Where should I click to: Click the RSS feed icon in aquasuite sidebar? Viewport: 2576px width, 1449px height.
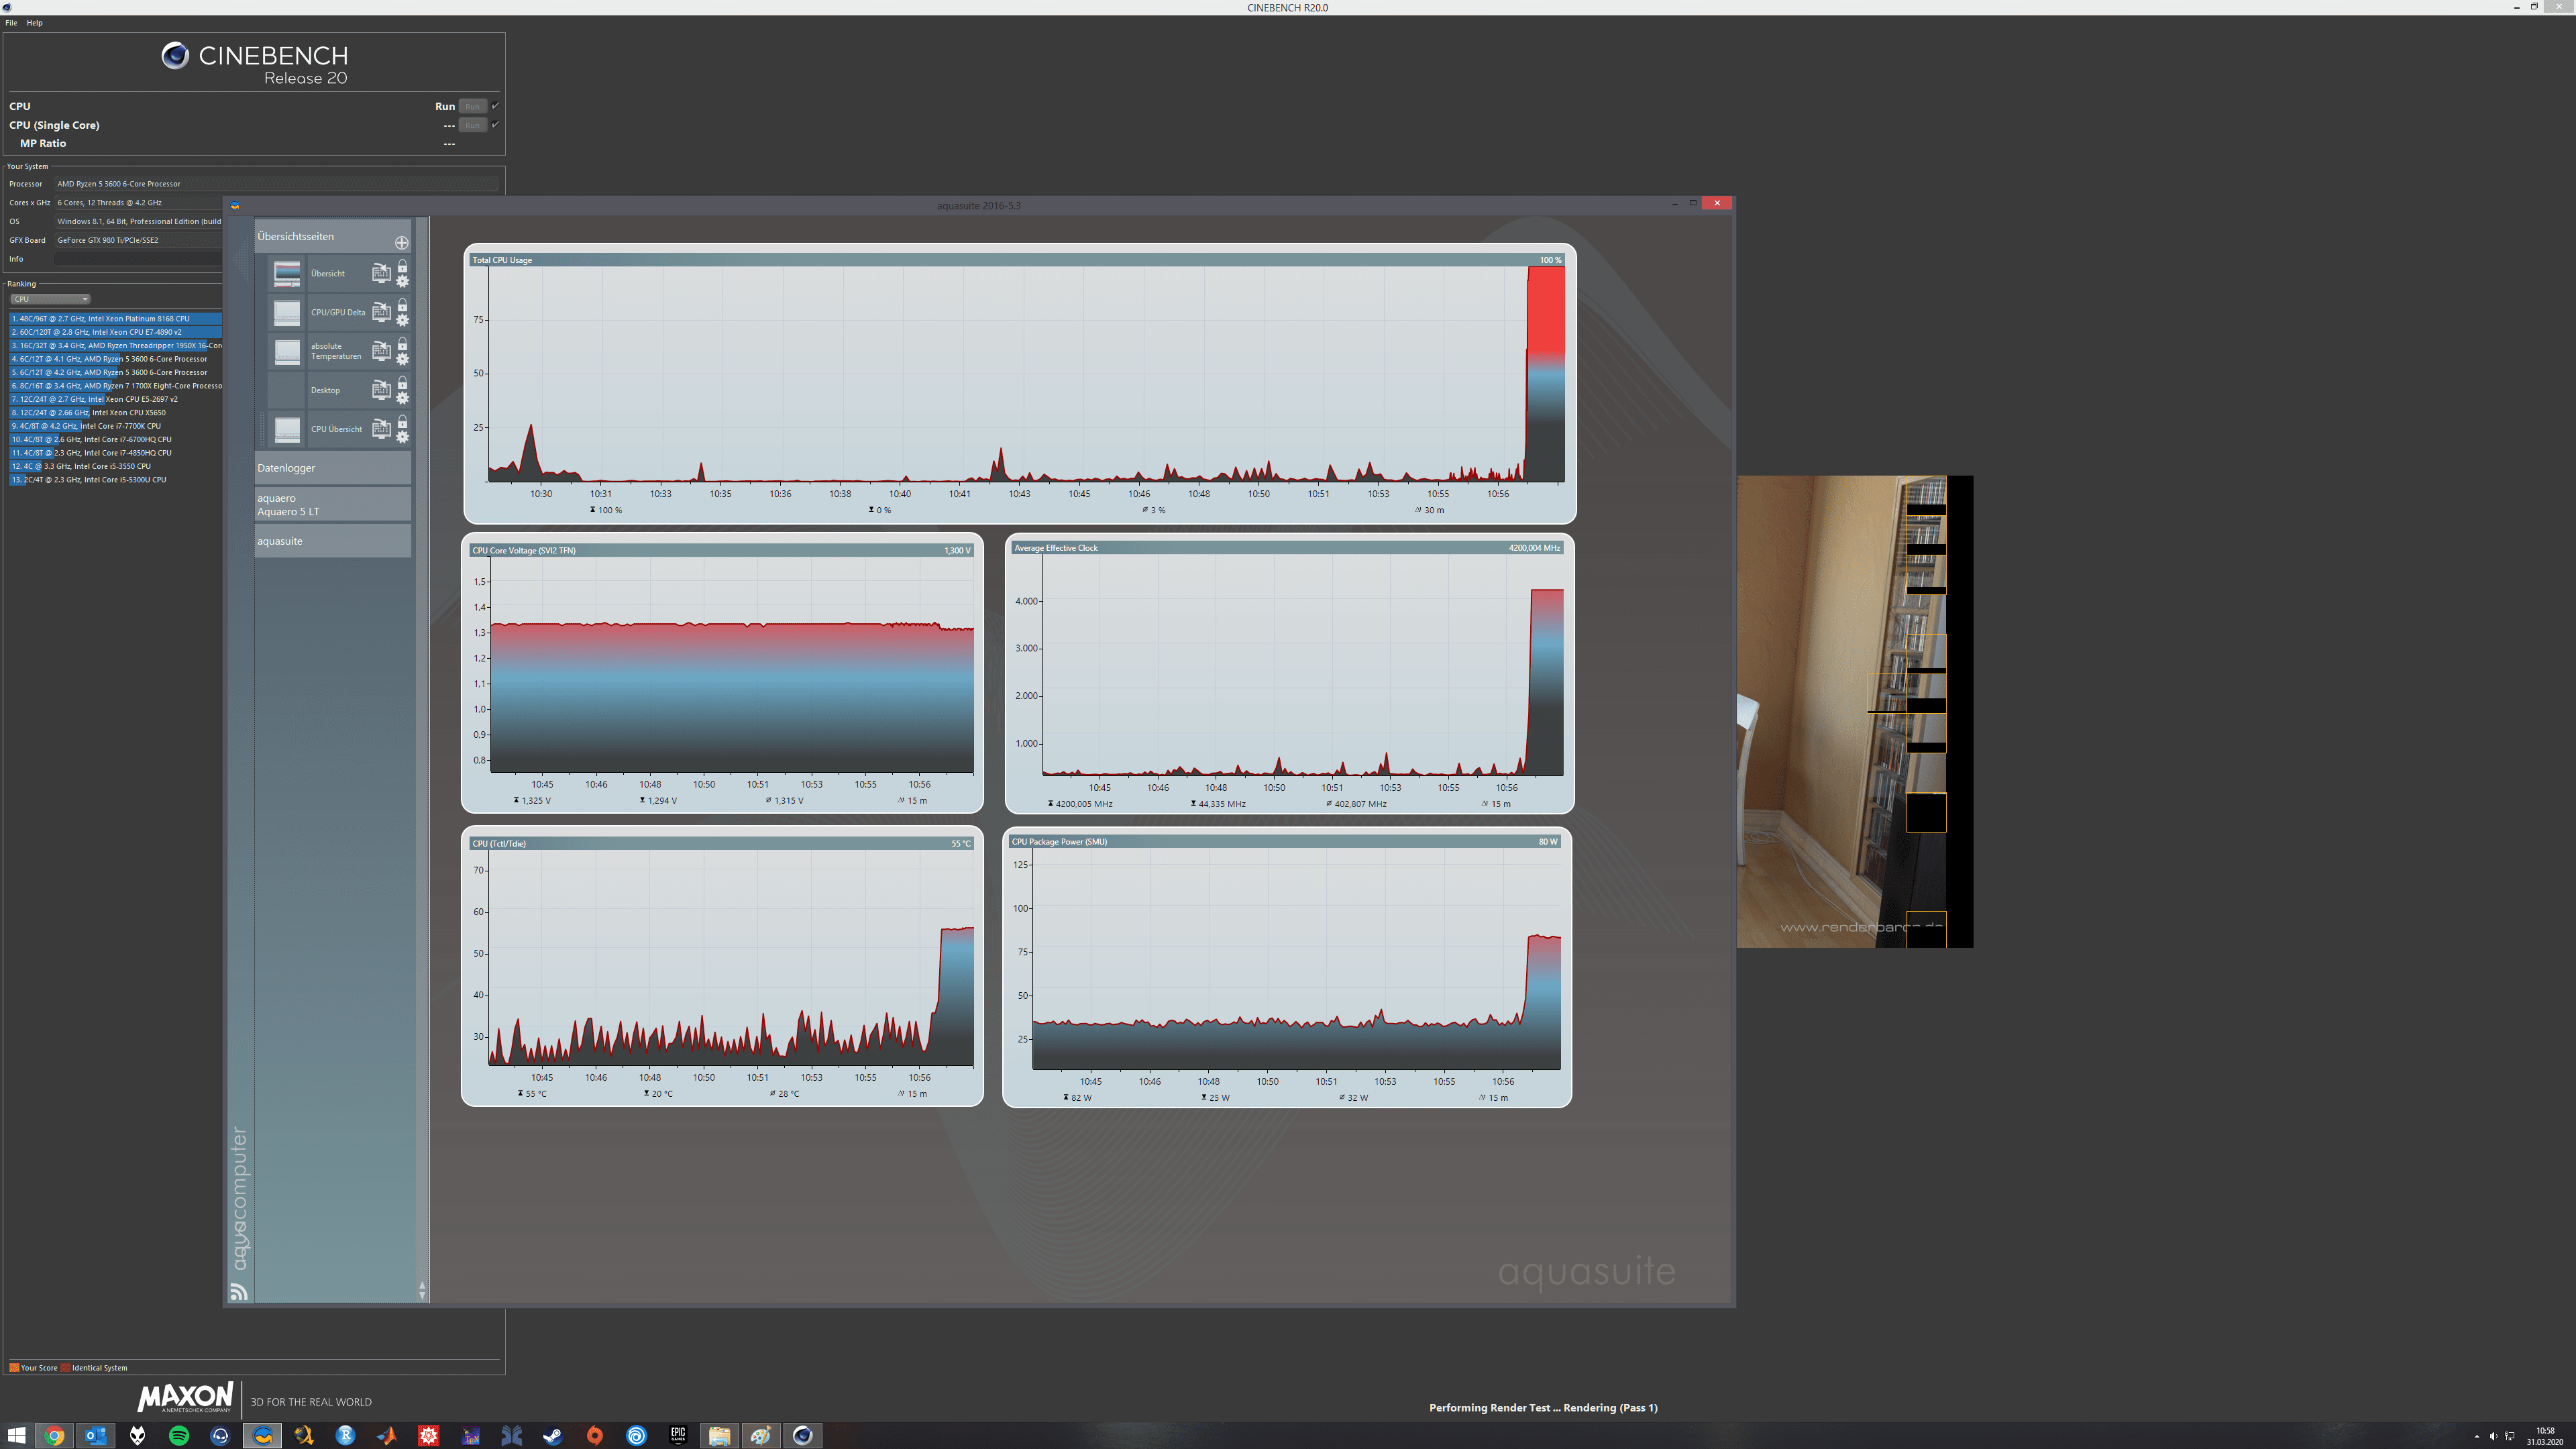[x=238, y=1292]
